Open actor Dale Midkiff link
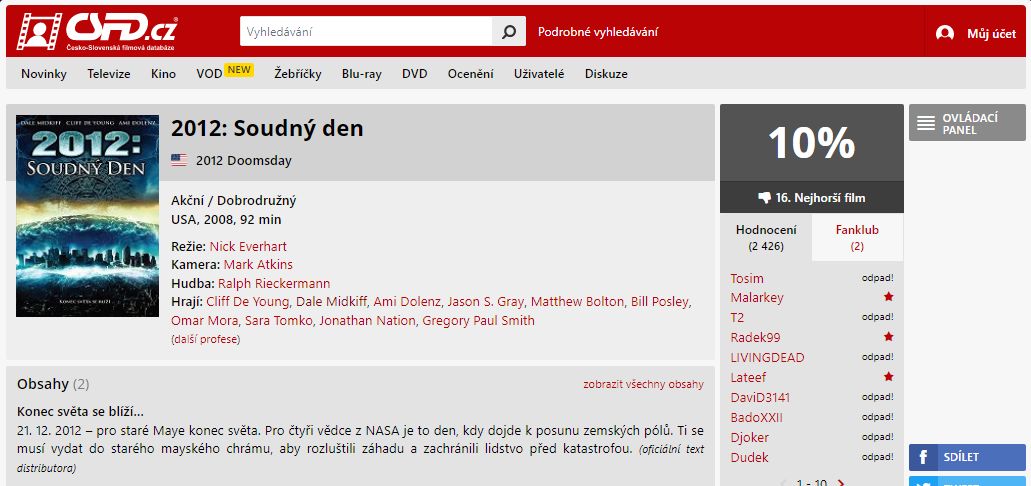 click(331, 301)
